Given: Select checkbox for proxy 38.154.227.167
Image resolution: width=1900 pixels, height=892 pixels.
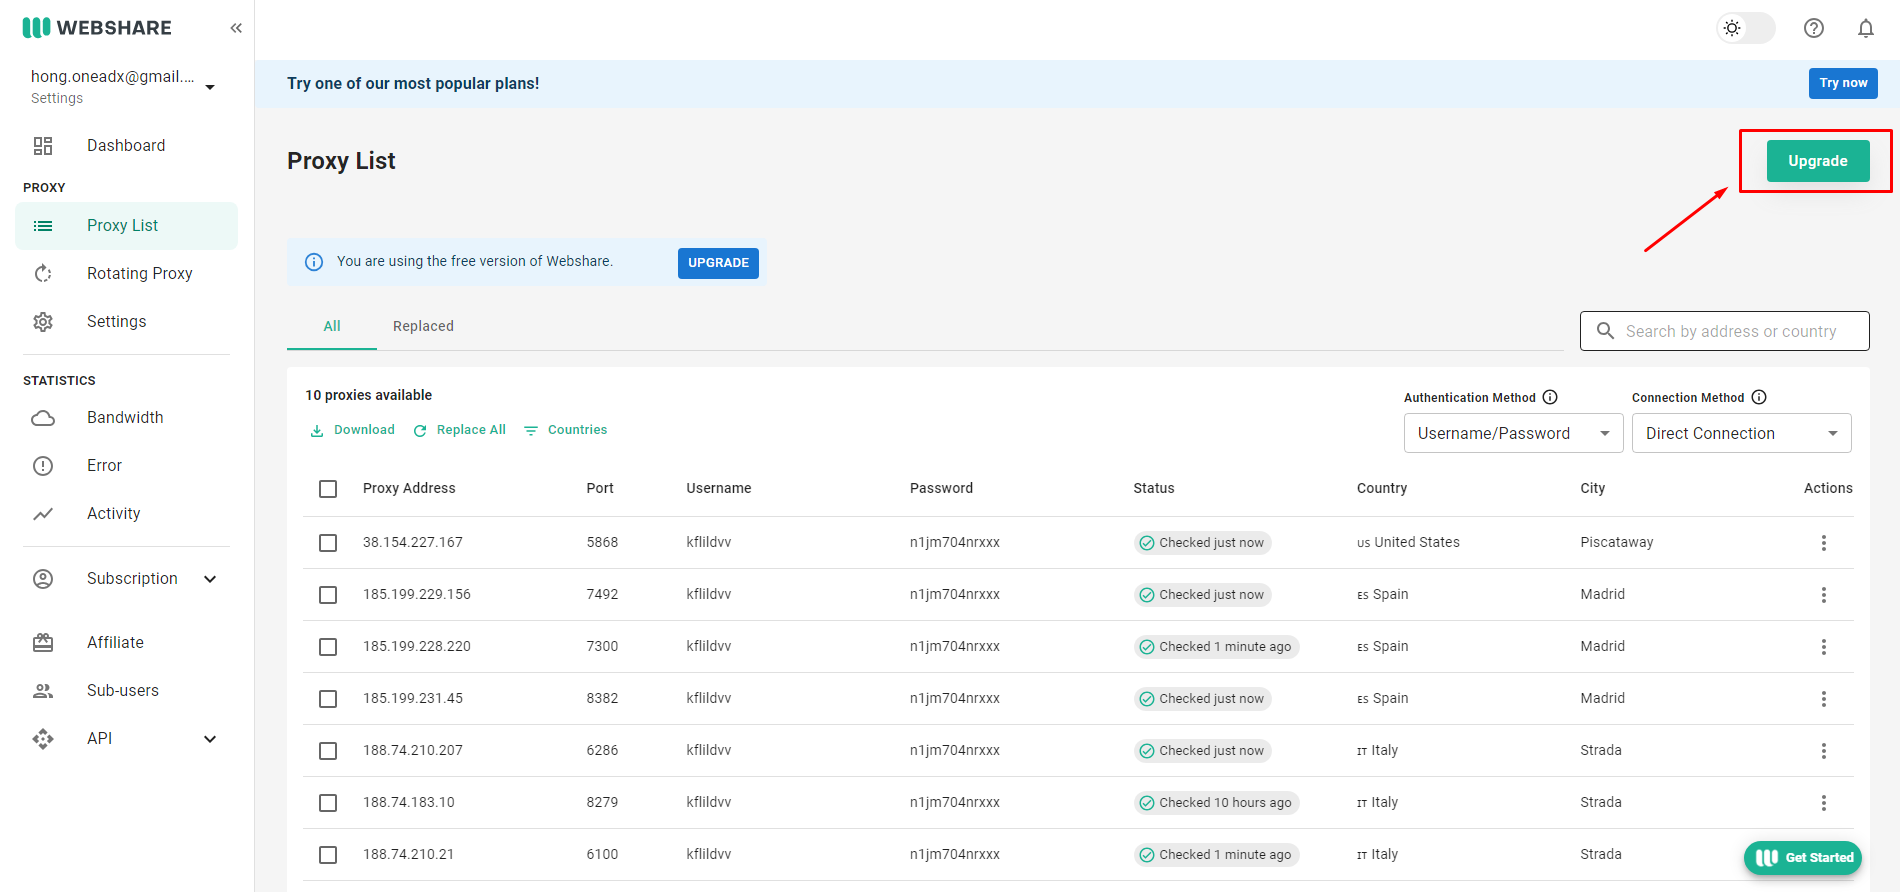Looking at the screenshot, I should coord(328,543).
